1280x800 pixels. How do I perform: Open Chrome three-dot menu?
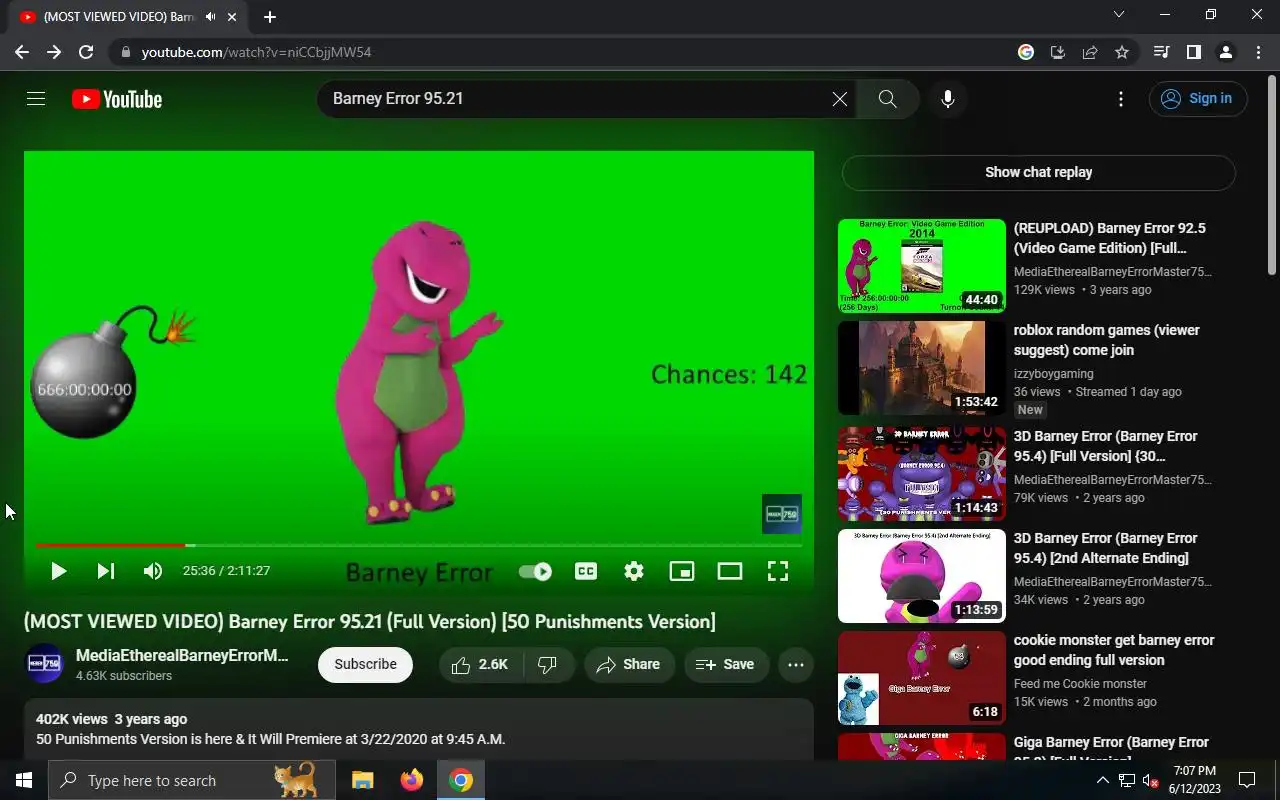click(x=1257, y=52)
